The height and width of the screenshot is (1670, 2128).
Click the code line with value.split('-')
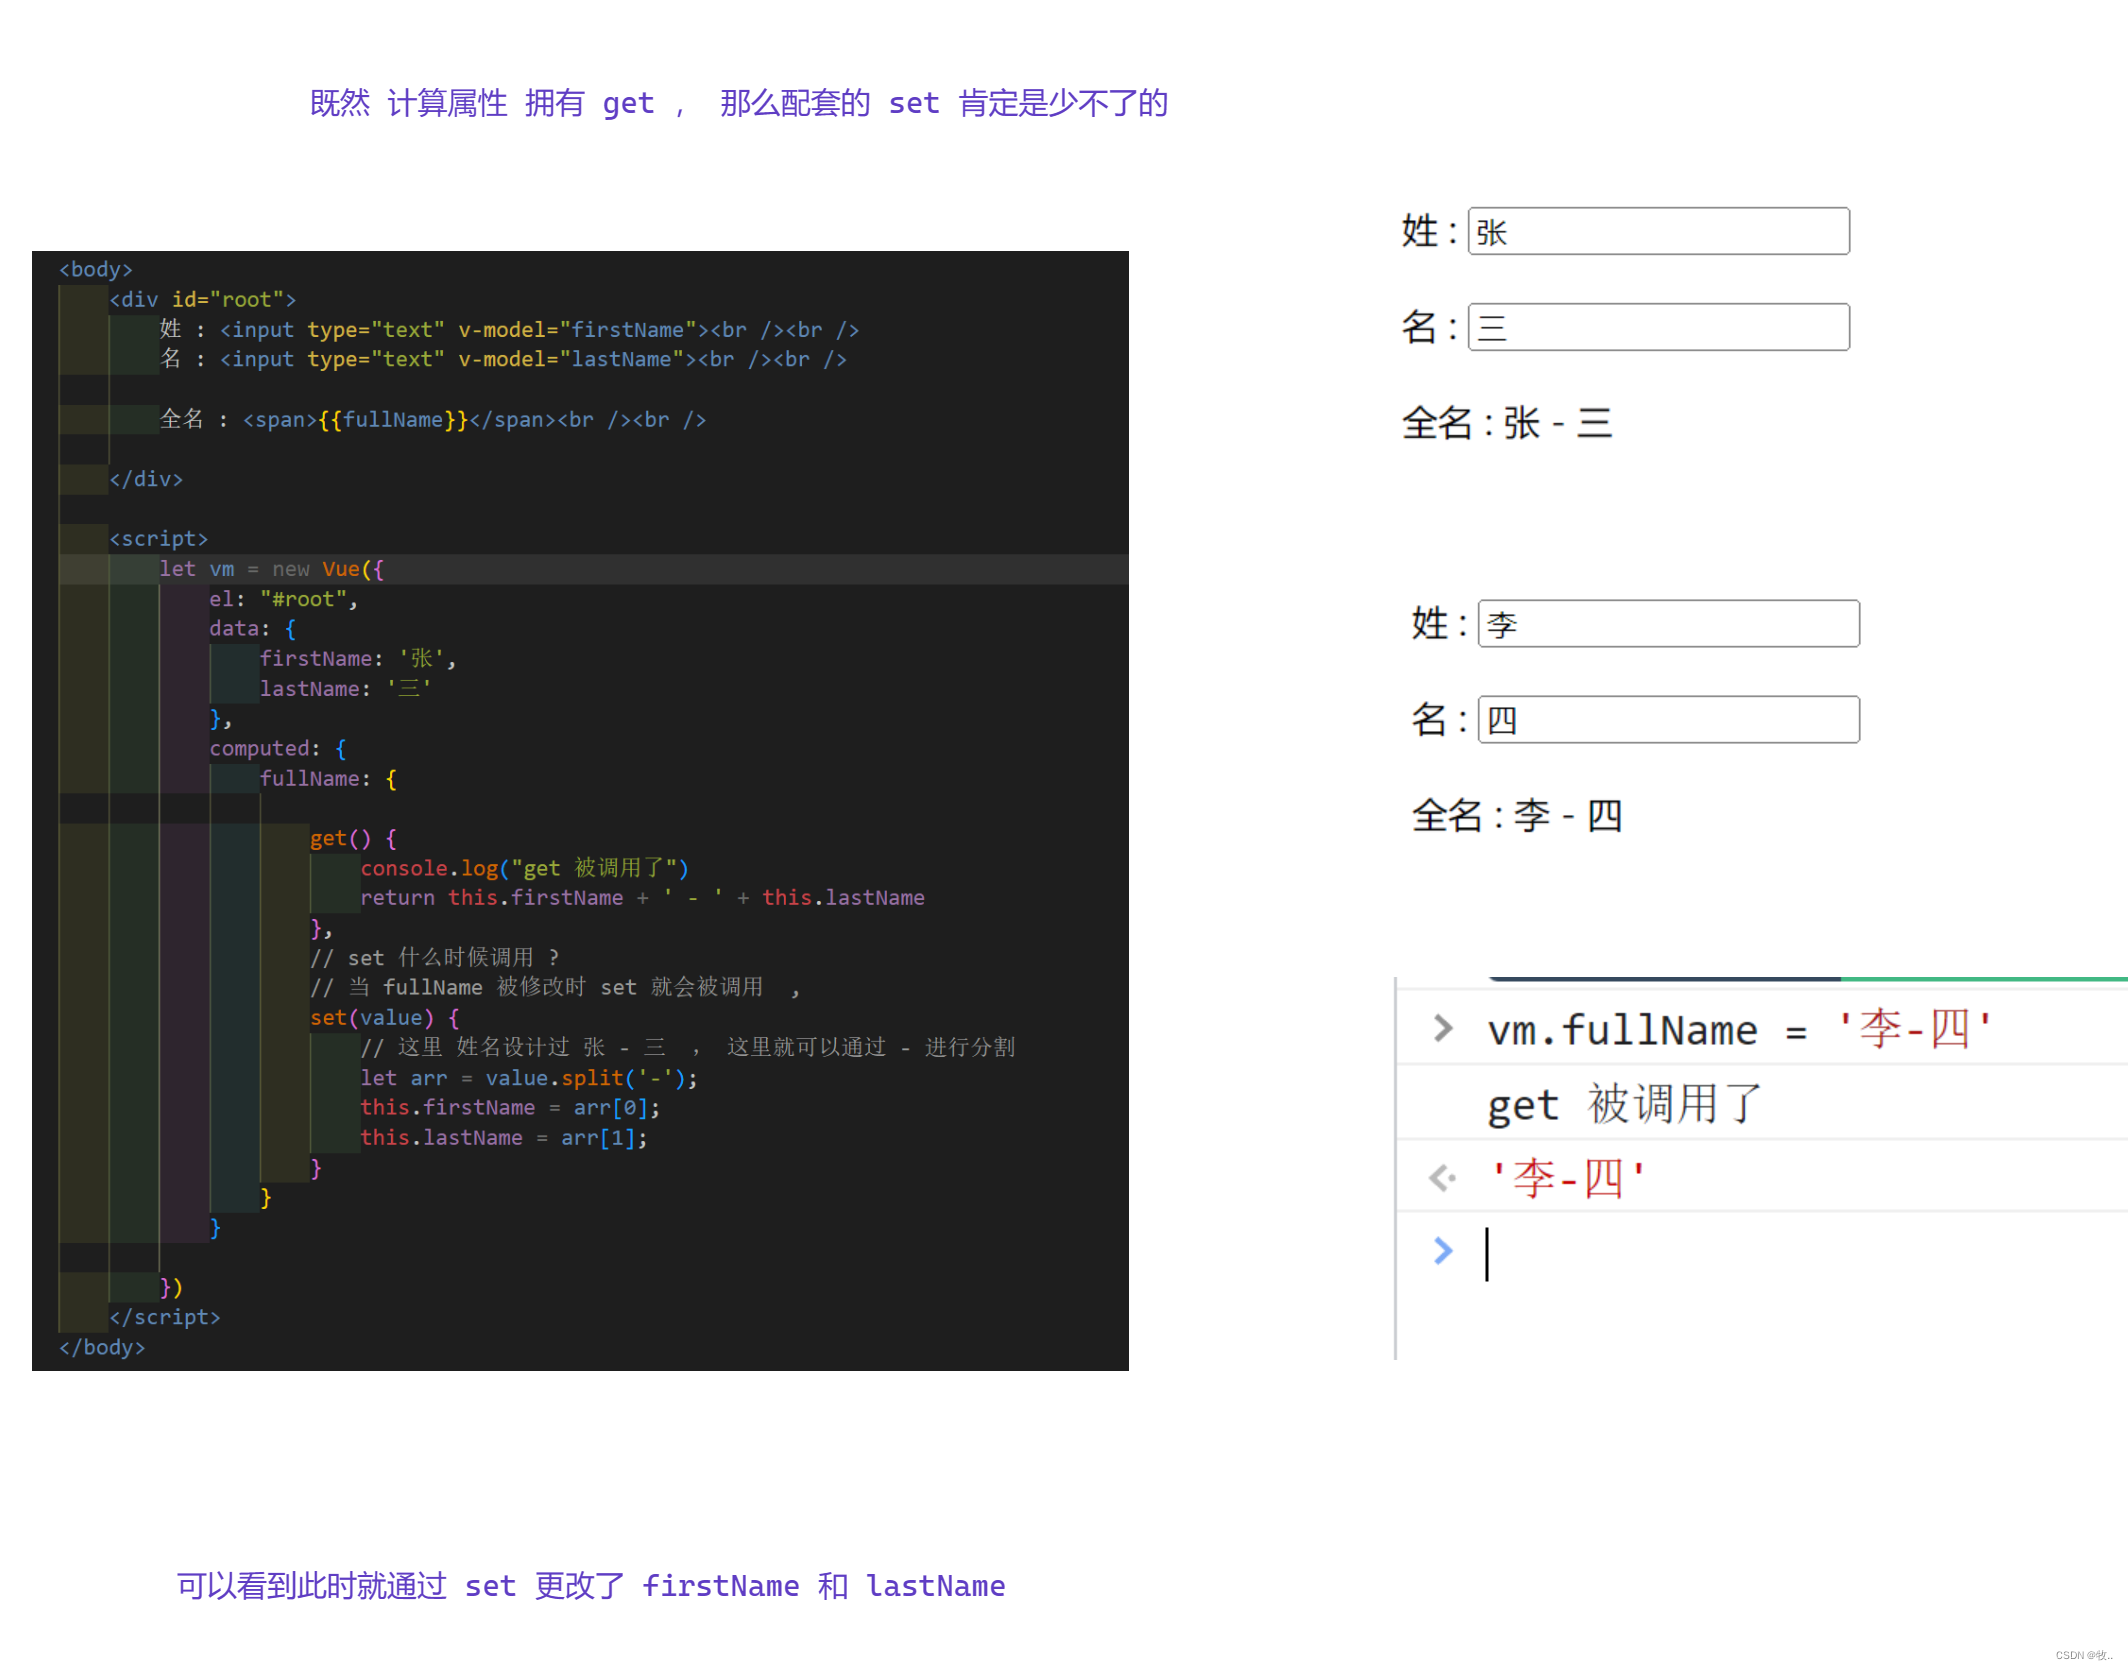pos(529,1078)
